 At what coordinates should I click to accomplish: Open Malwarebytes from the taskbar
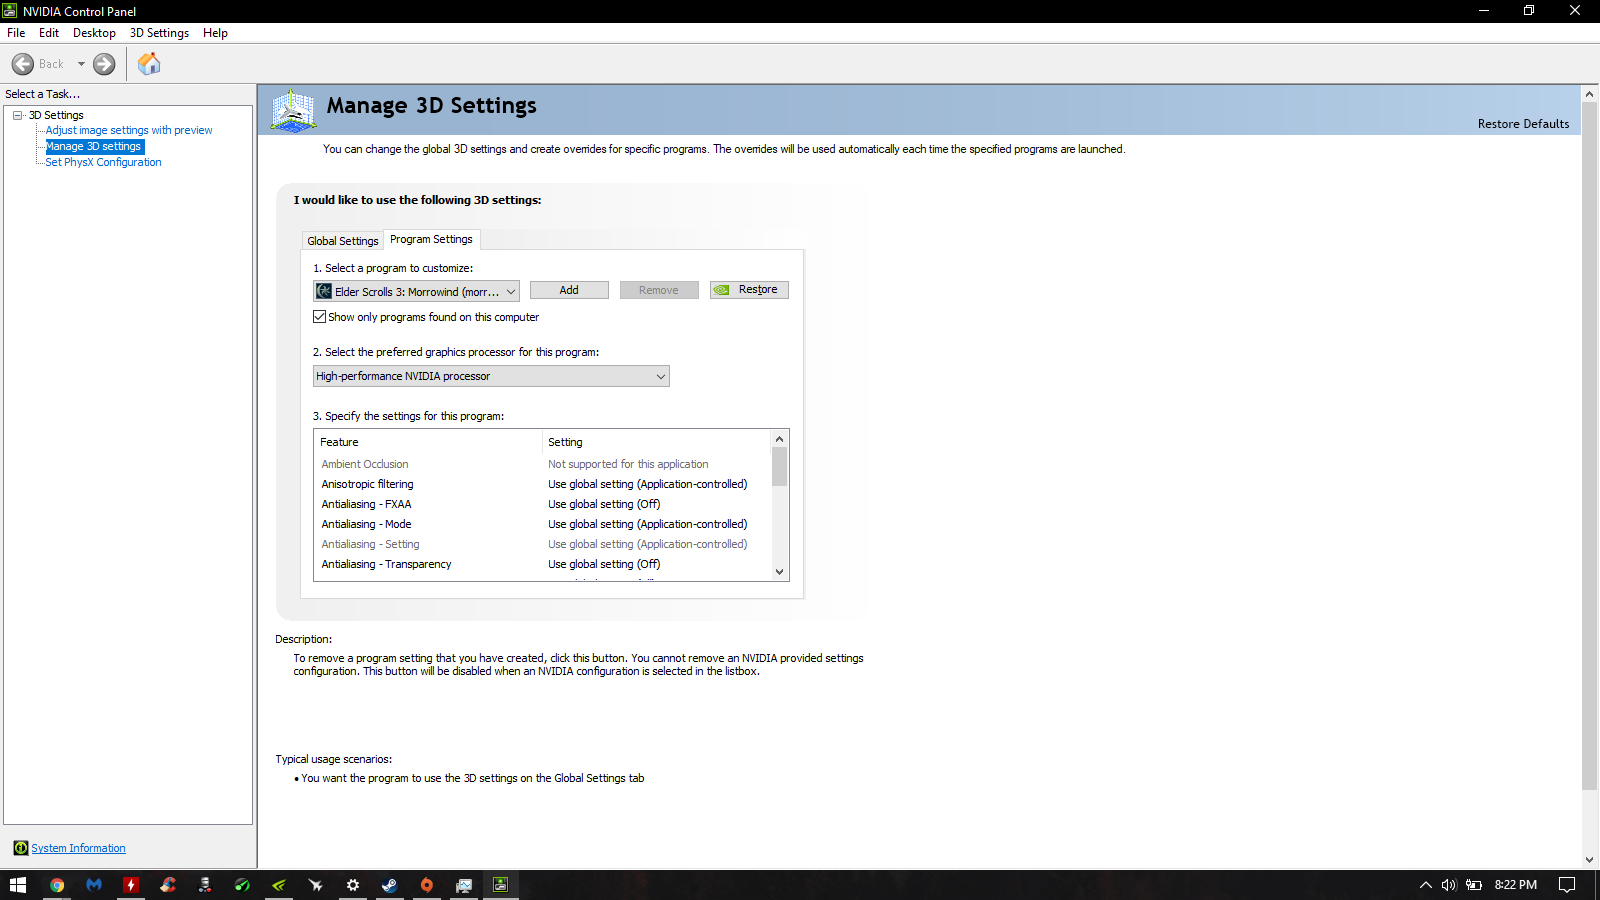(x=94, y=885)
